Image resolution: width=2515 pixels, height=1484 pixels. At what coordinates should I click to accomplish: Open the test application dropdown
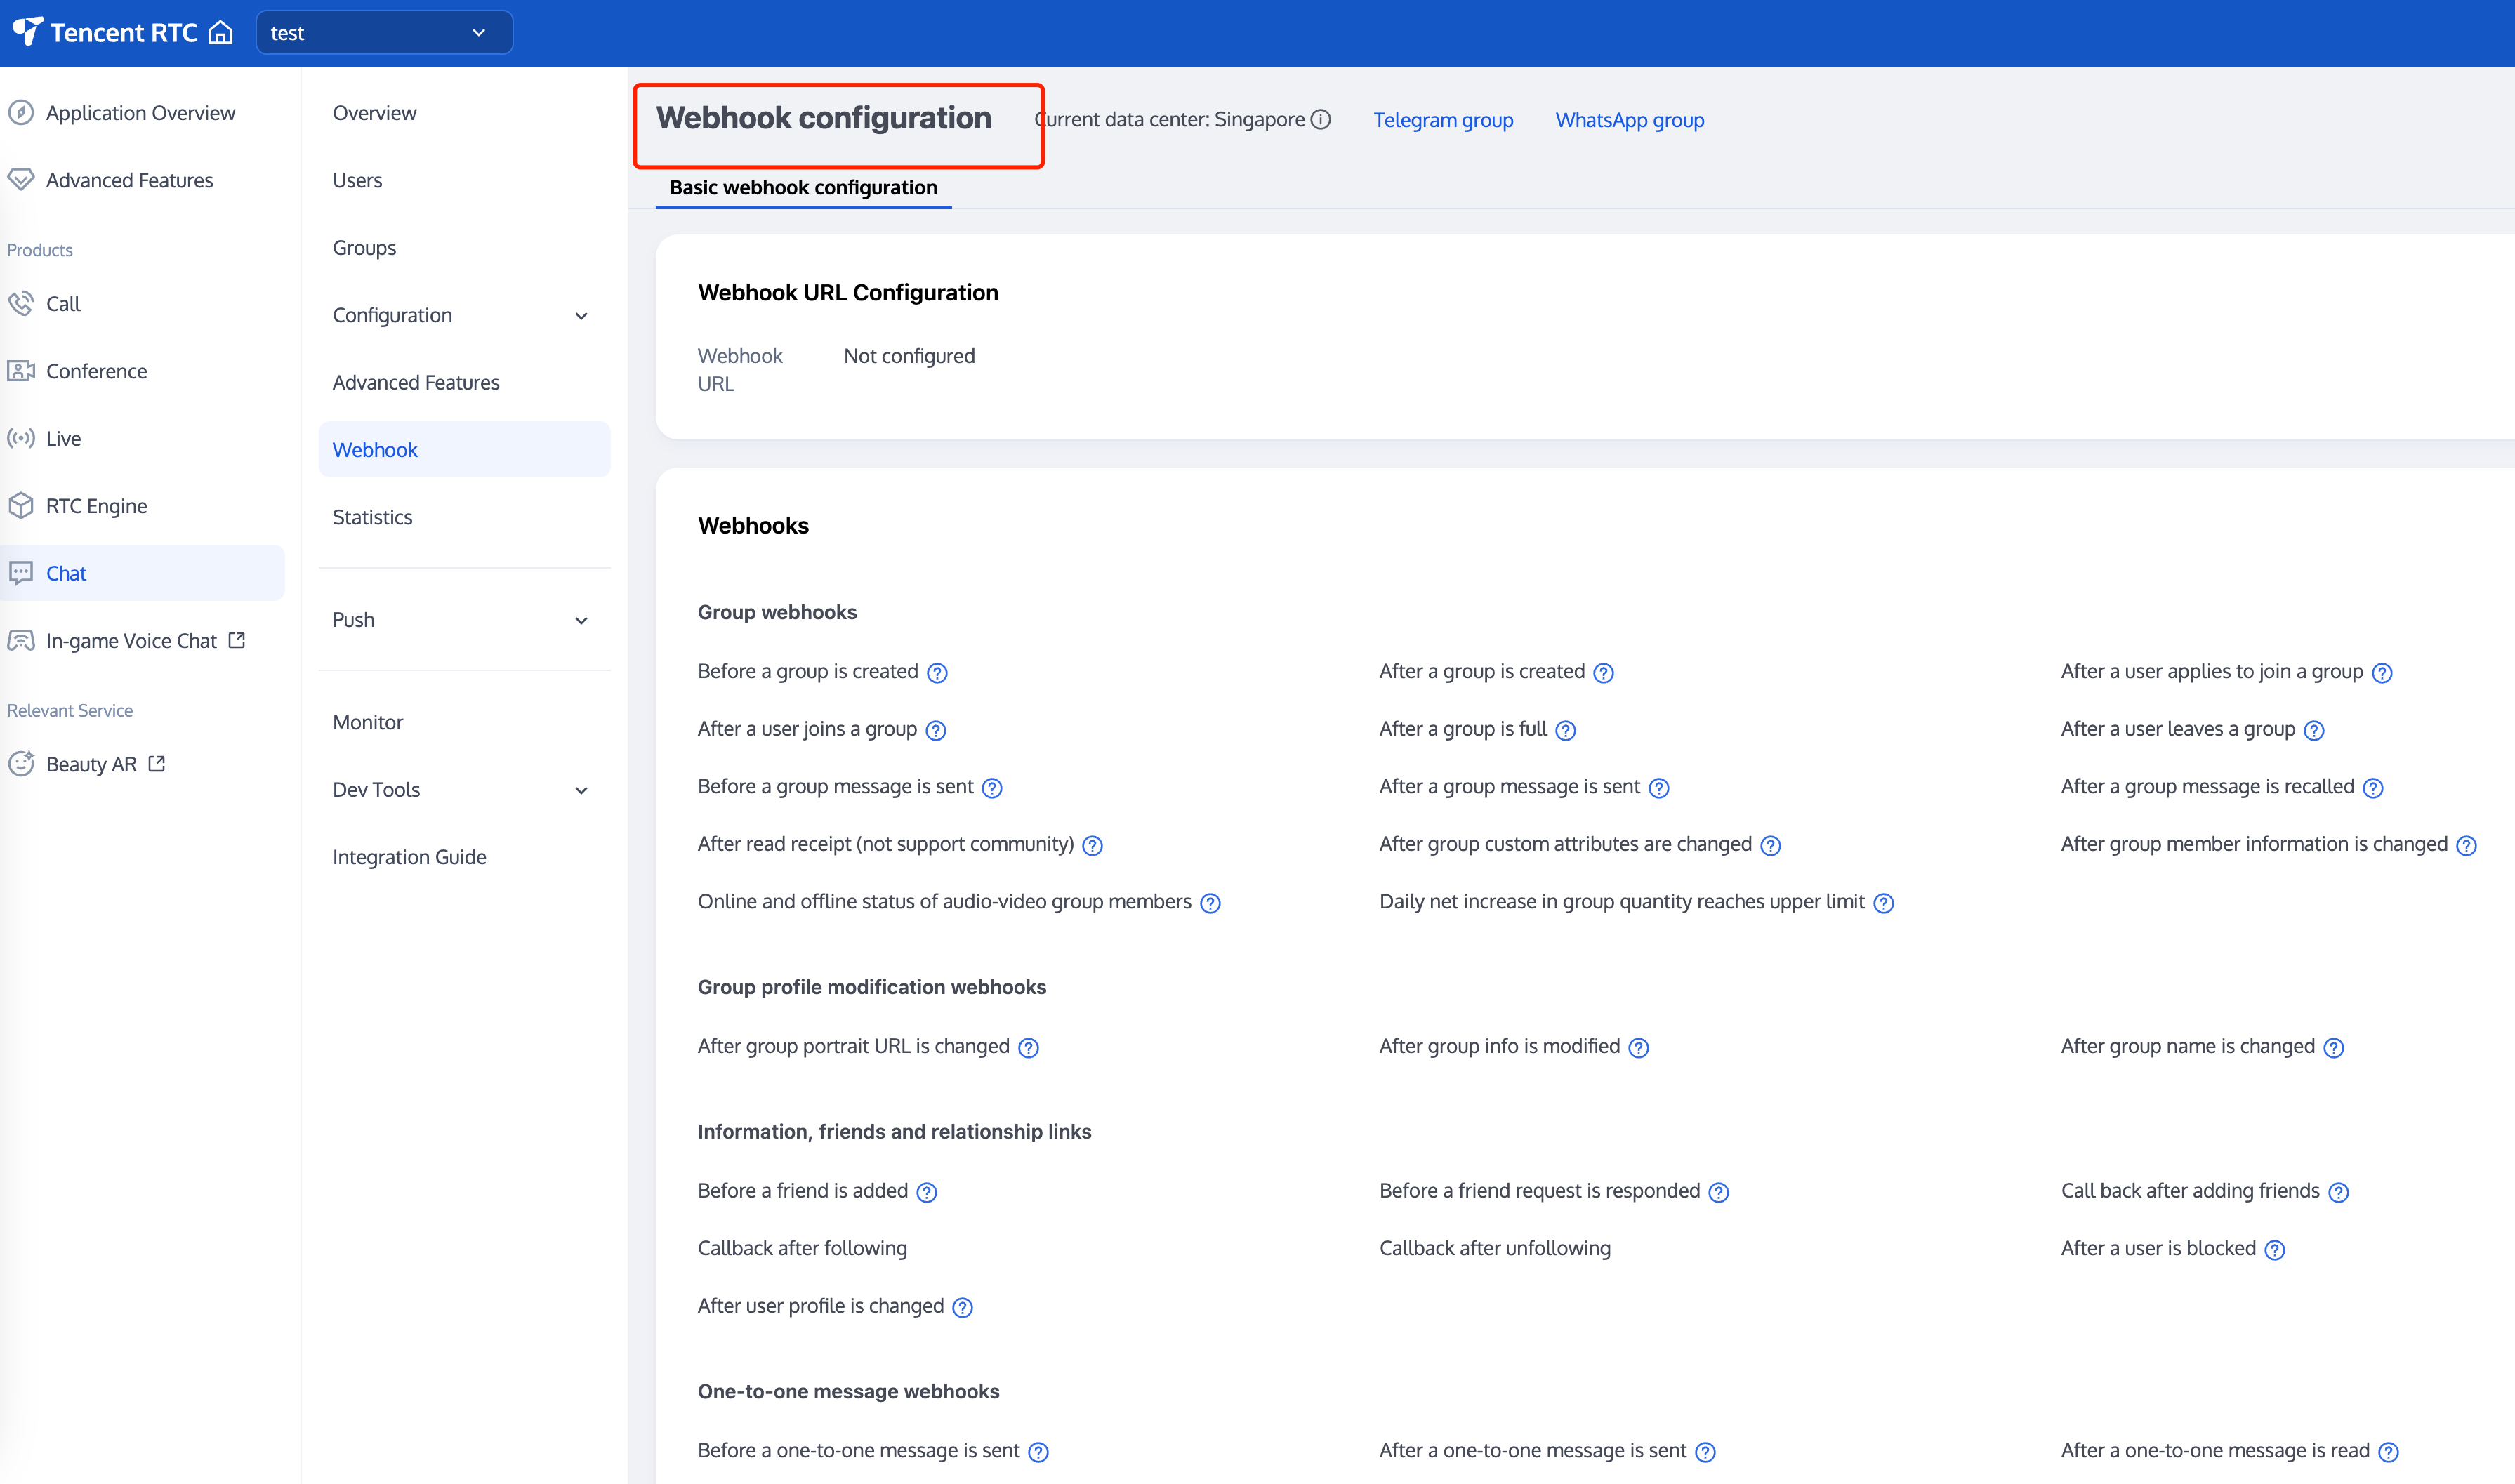click(384, 33)
